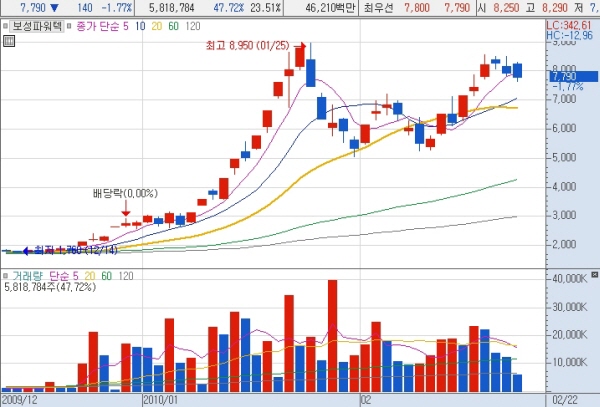Click the square marker before 거래량 label
Screen dimensions: 600x407
tap(5, 274)
